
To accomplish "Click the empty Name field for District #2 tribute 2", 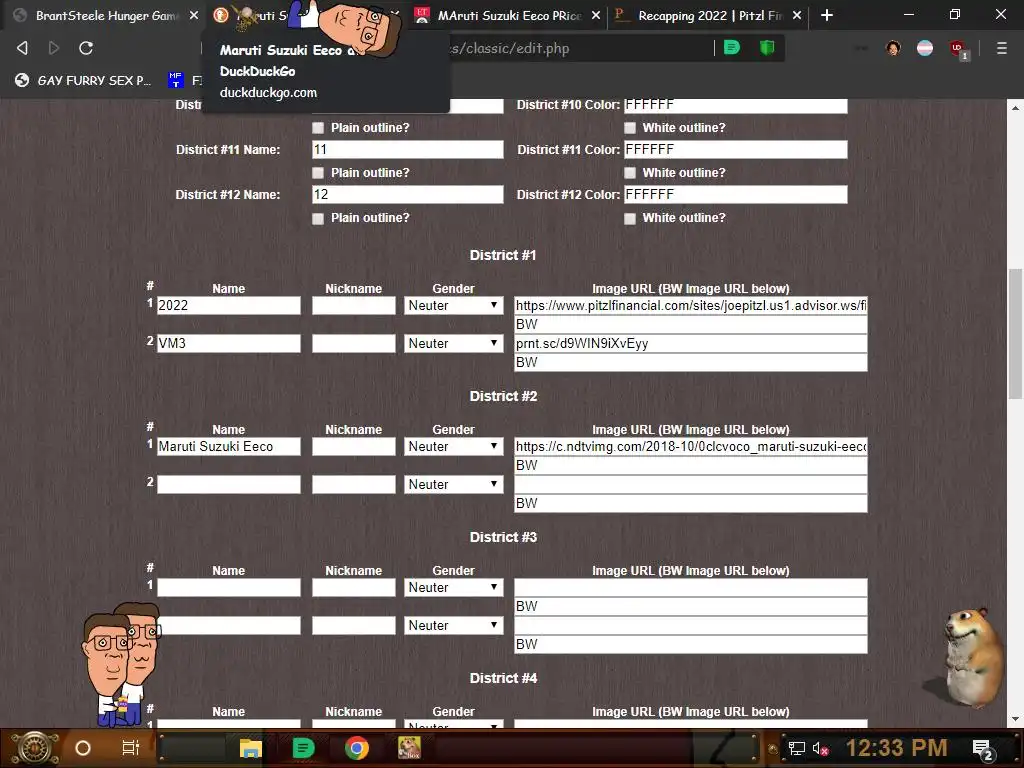I will click(229, 485).
